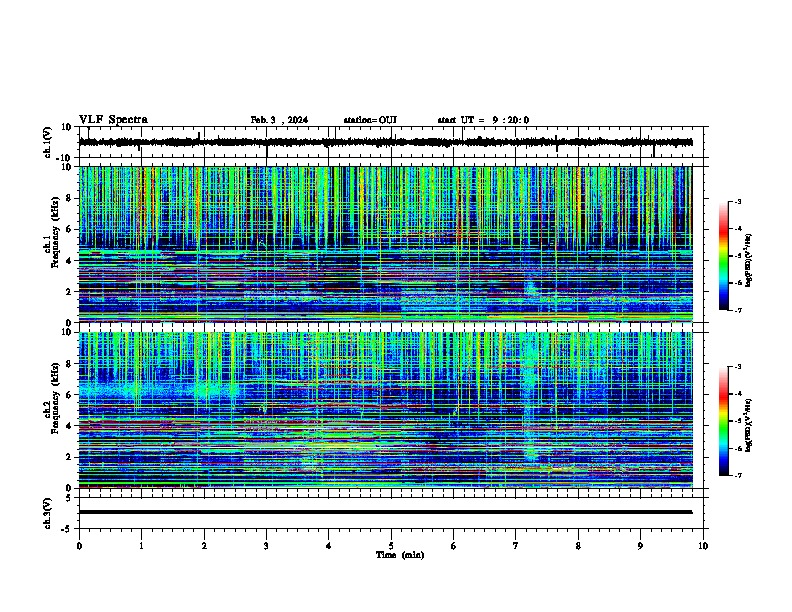The image size is (792, 612).
Task: Click the "station=OUI" header text
Action: click(370, 120)
